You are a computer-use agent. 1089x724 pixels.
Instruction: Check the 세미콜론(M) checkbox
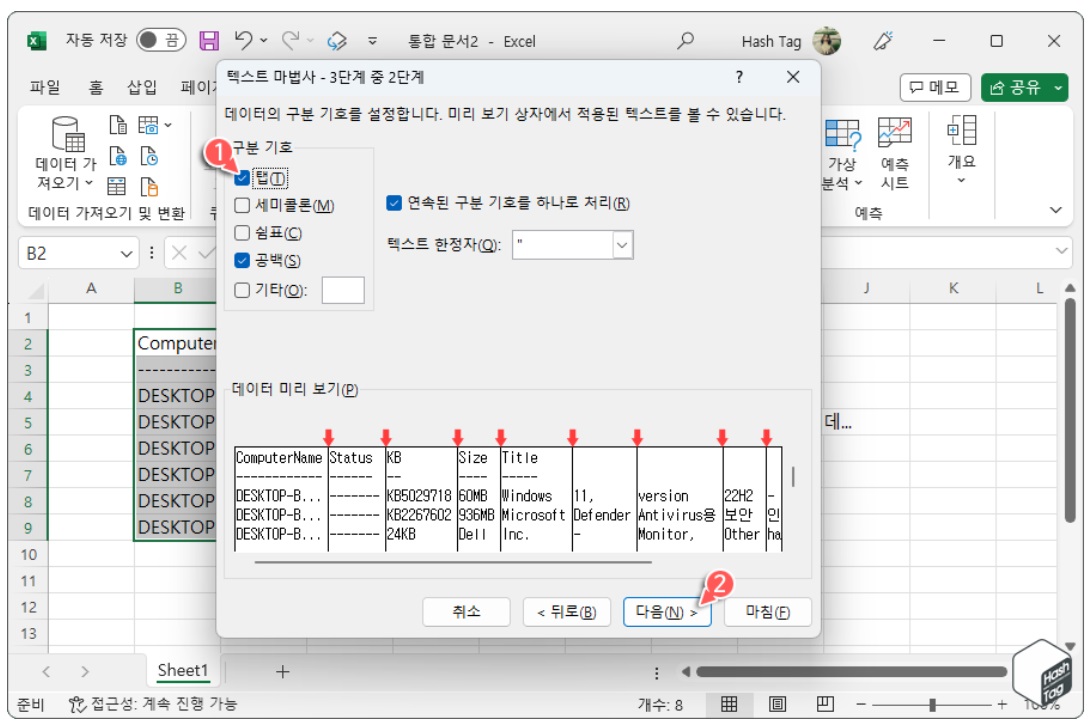pos(242,206)
